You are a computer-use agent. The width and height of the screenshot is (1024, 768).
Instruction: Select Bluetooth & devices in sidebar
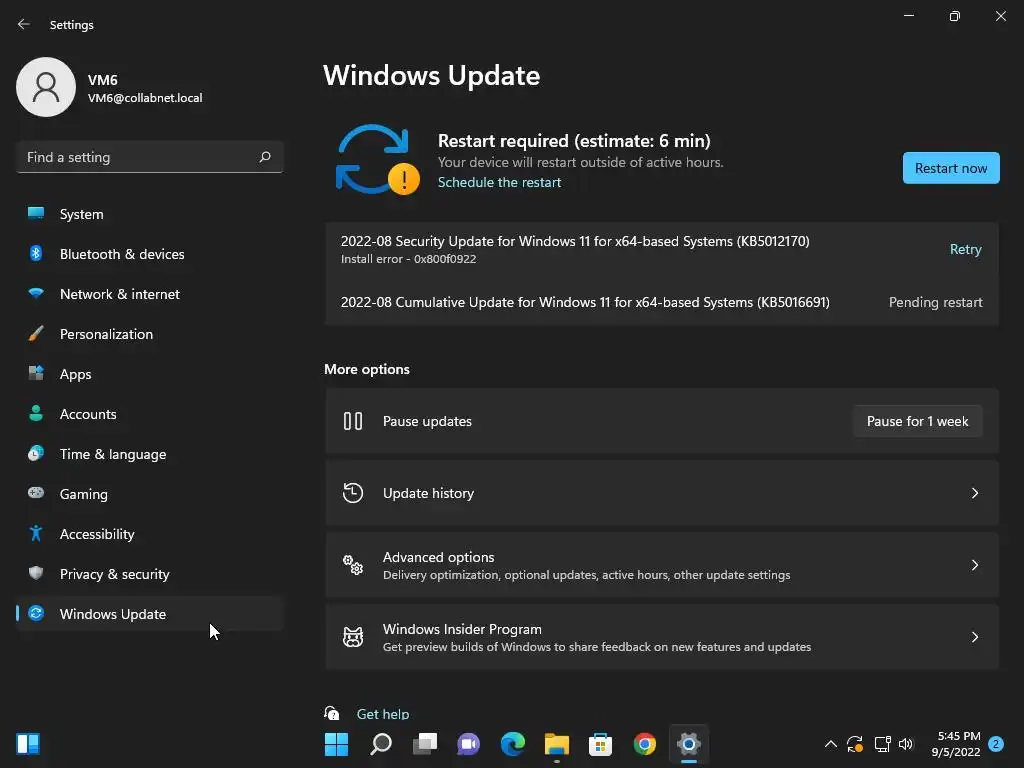tap(150, 254)
